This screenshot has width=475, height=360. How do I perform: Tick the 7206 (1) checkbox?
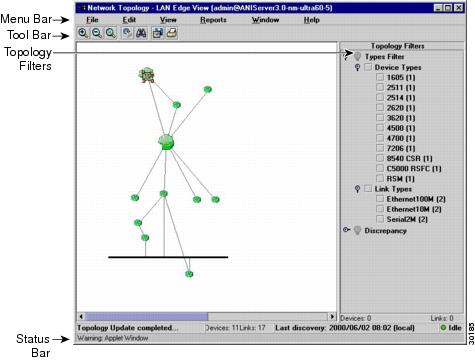[380, 148]
